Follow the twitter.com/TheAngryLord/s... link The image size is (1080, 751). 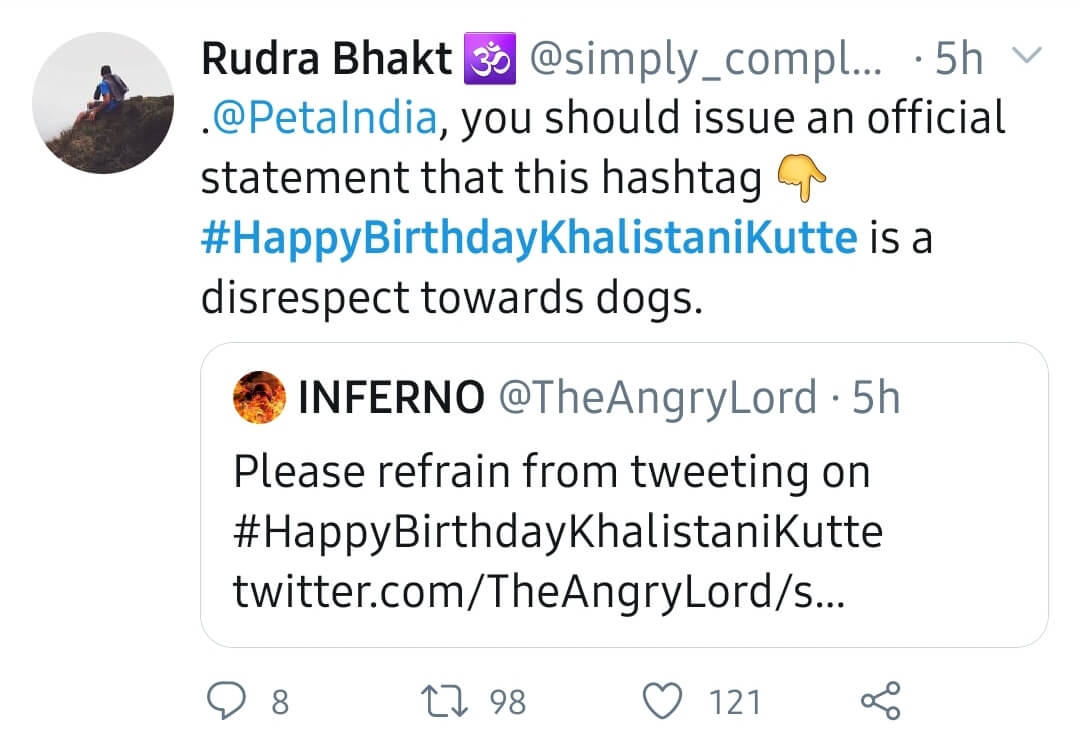[539, 592]
